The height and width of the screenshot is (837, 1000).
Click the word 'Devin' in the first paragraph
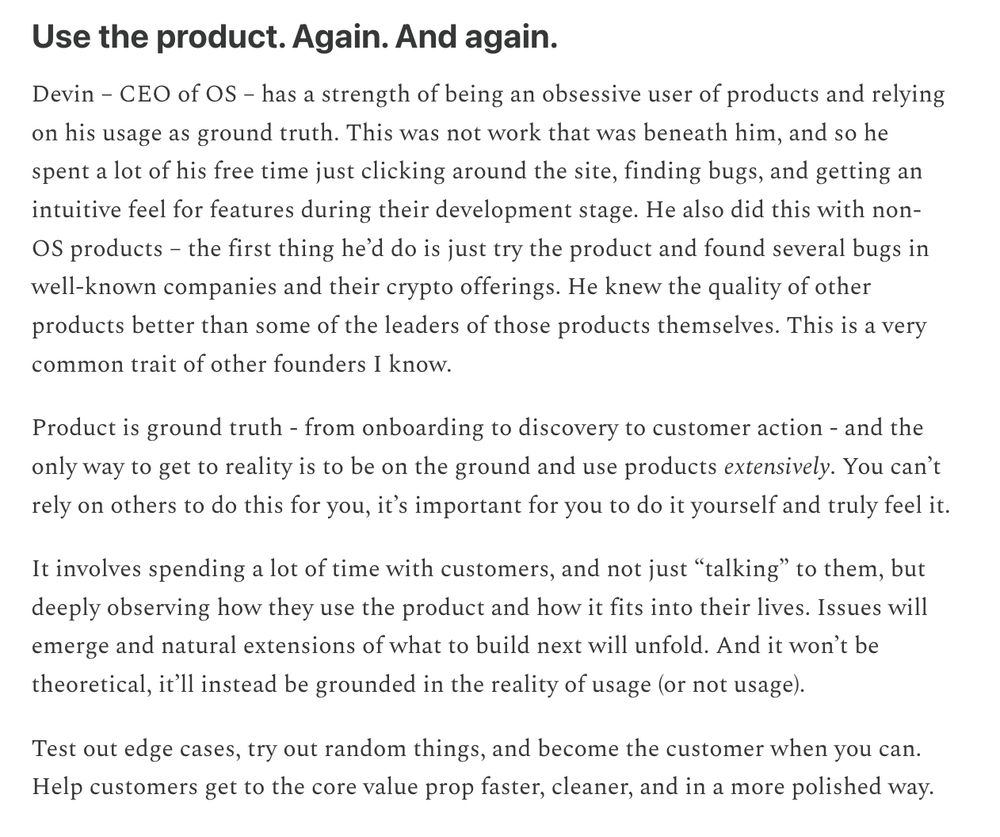pyautogui.click(x=62, y=94)
